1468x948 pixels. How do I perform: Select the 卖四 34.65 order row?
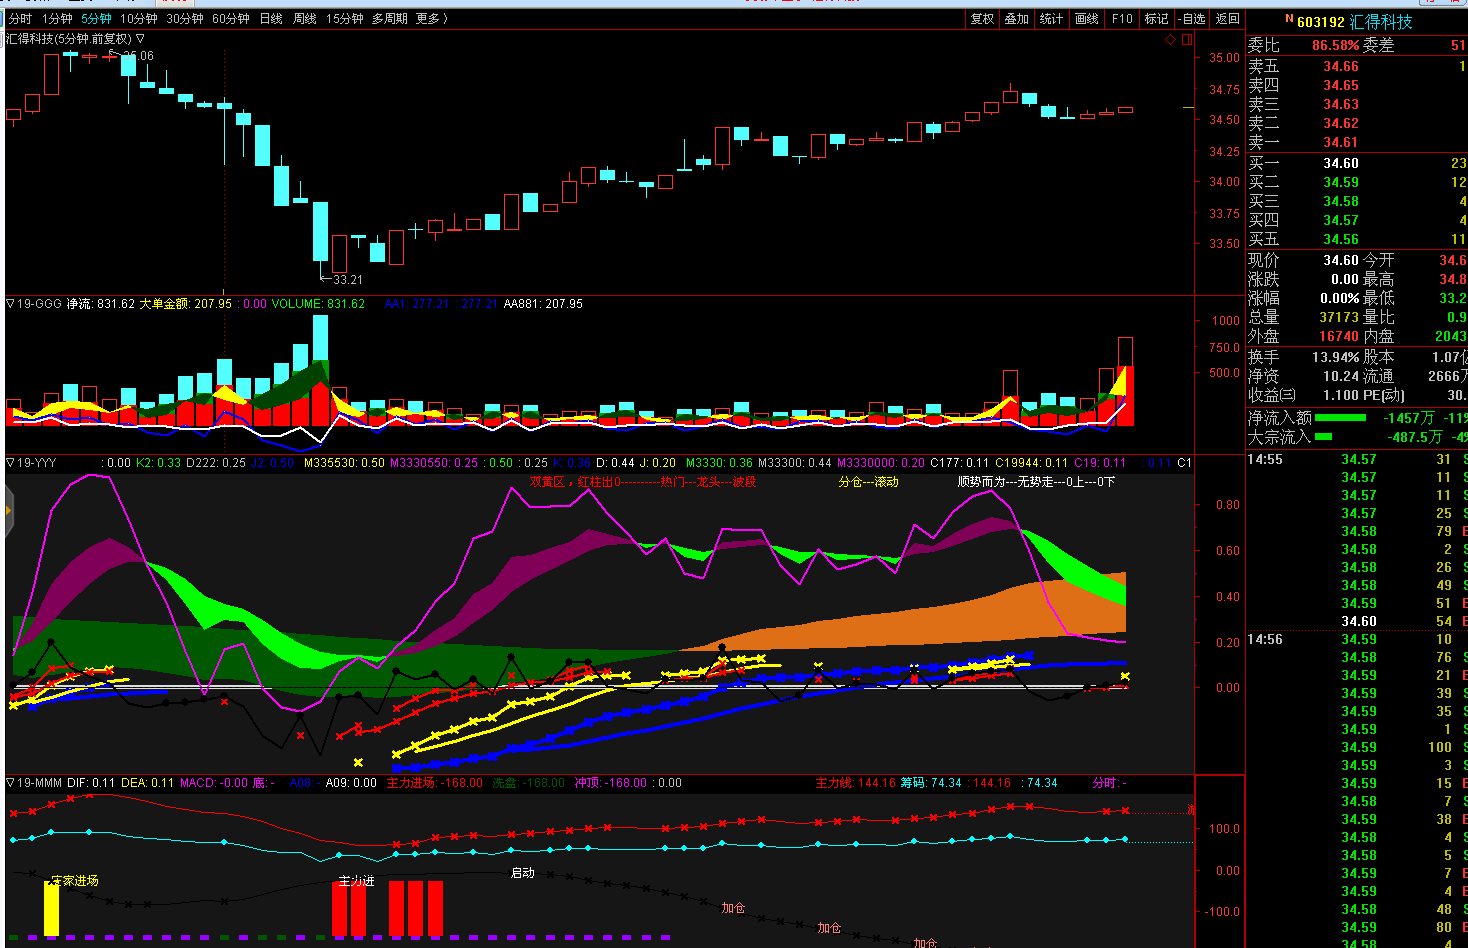[x=1357, y=86]
